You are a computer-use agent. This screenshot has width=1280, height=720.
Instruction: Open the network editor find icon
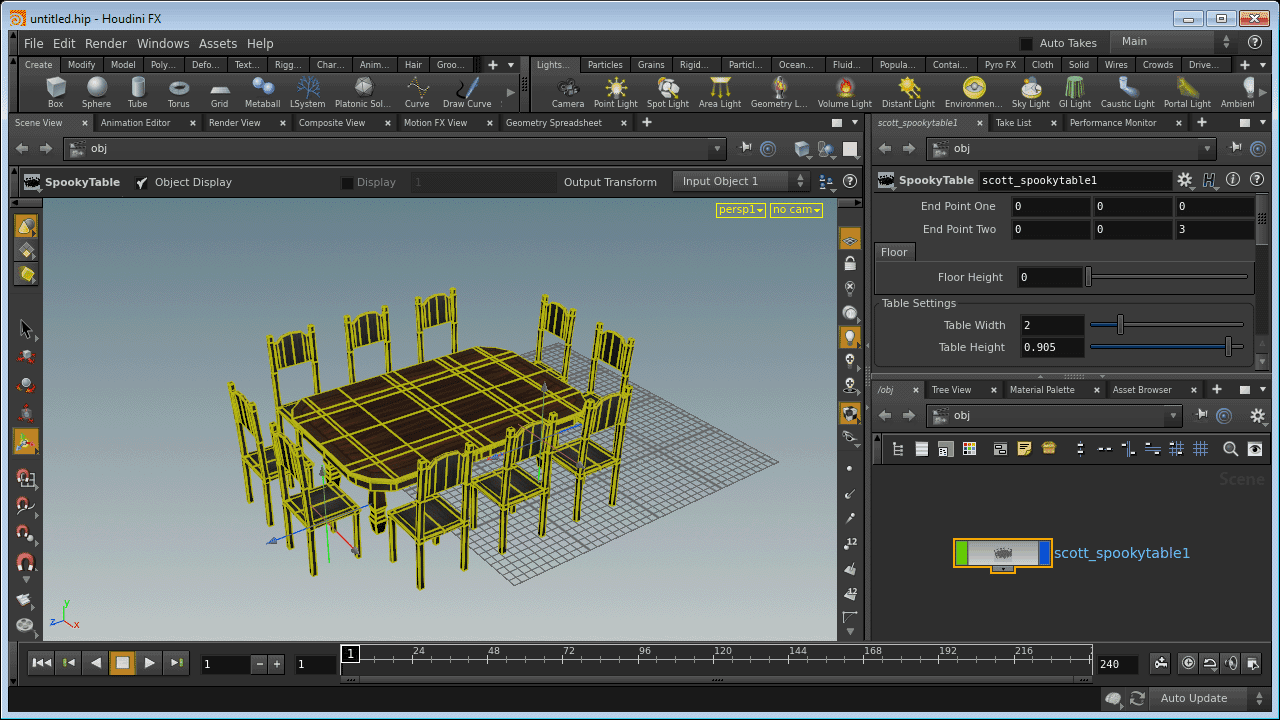pos(1231,450)
